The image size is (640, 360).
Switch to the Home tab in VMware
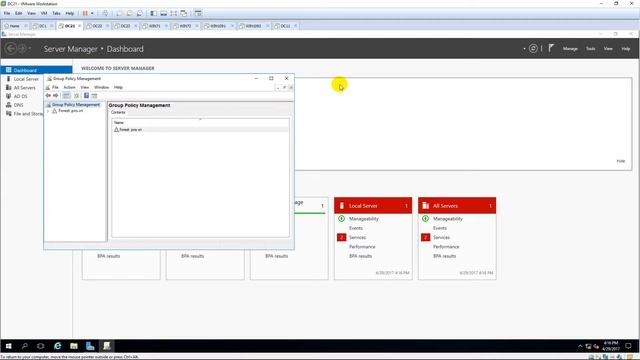(15, 26)
